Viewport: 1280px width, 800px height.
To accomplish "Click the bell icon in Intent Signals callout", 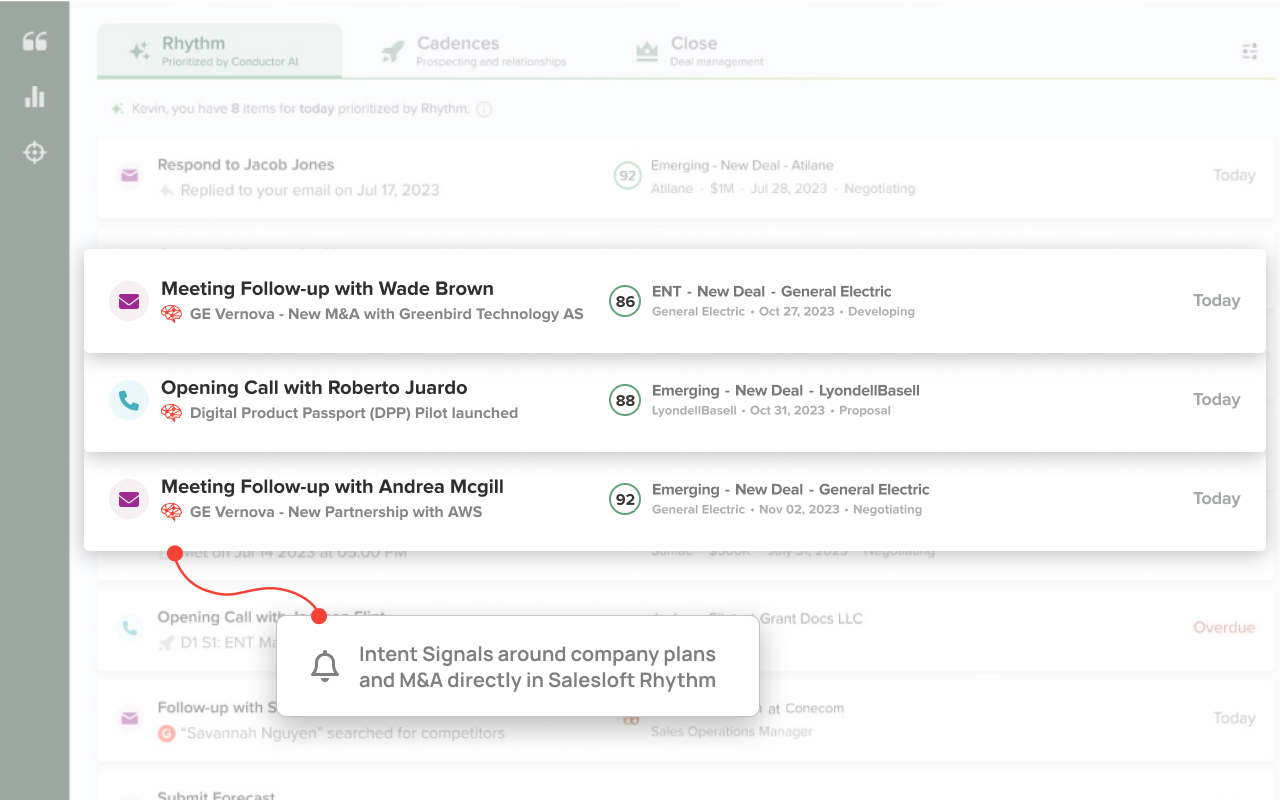I will pyautogui.click(x=324, y=666).
